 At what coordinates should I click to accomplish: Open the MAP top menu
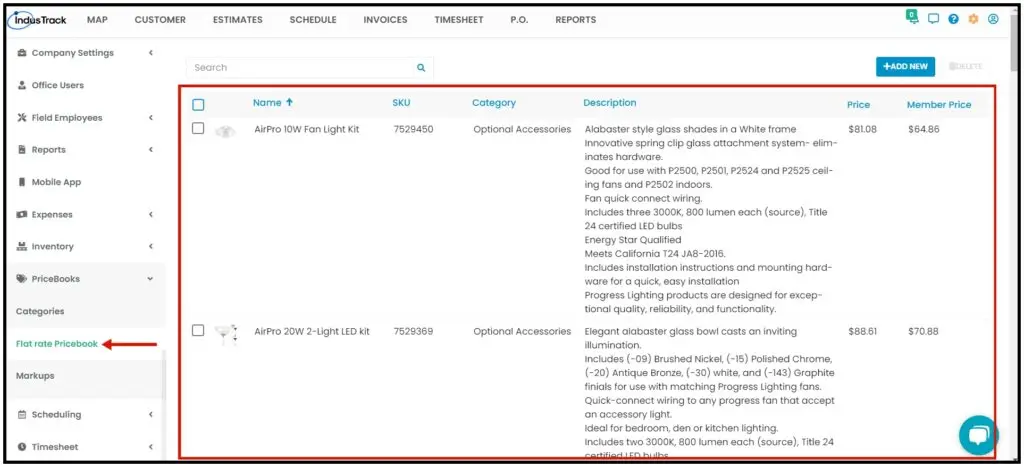click(x=97, y=20)
